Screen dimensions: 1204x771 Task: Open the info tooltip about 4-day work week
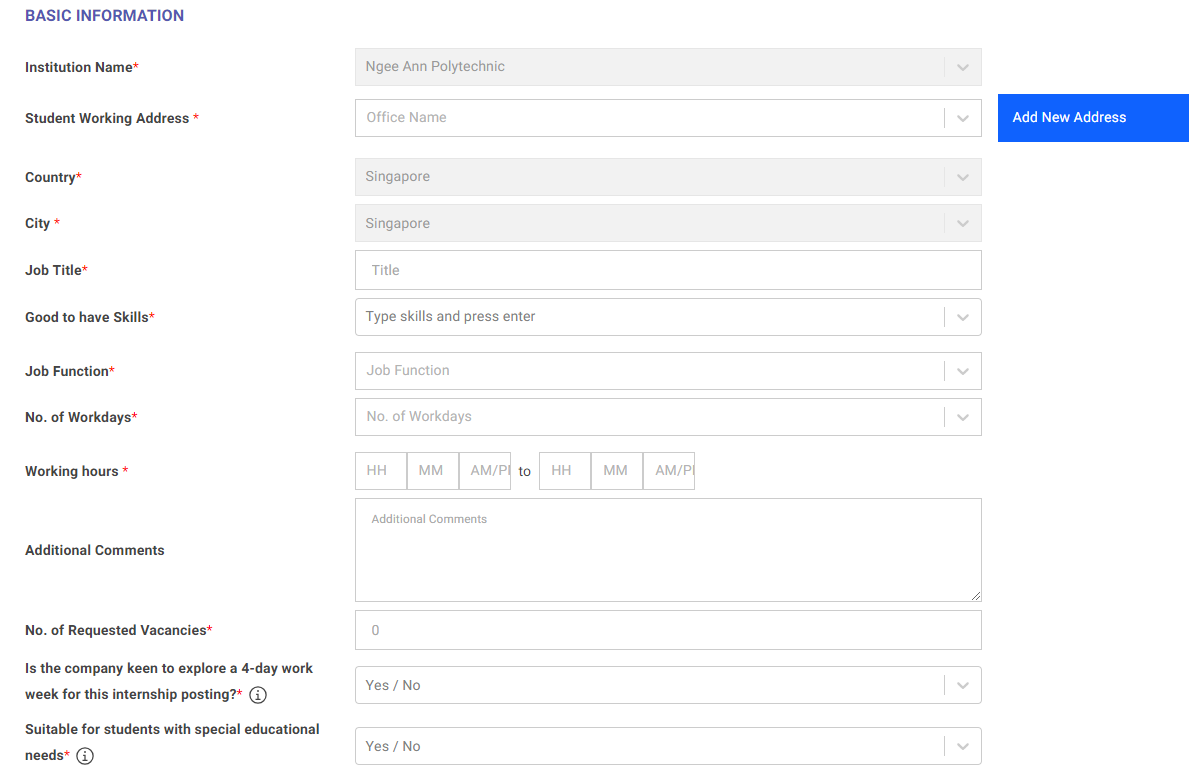[257, 694]
